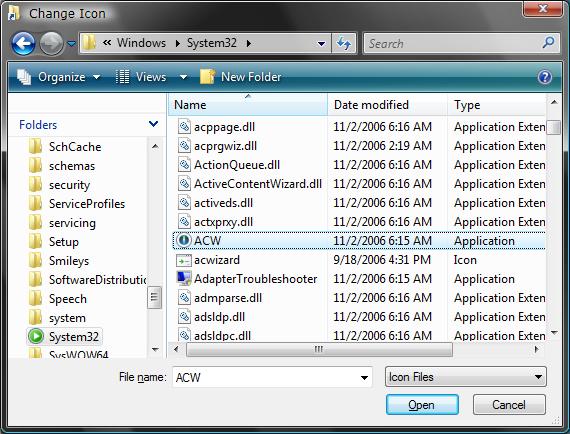Click the File name text field

[265, 377]
